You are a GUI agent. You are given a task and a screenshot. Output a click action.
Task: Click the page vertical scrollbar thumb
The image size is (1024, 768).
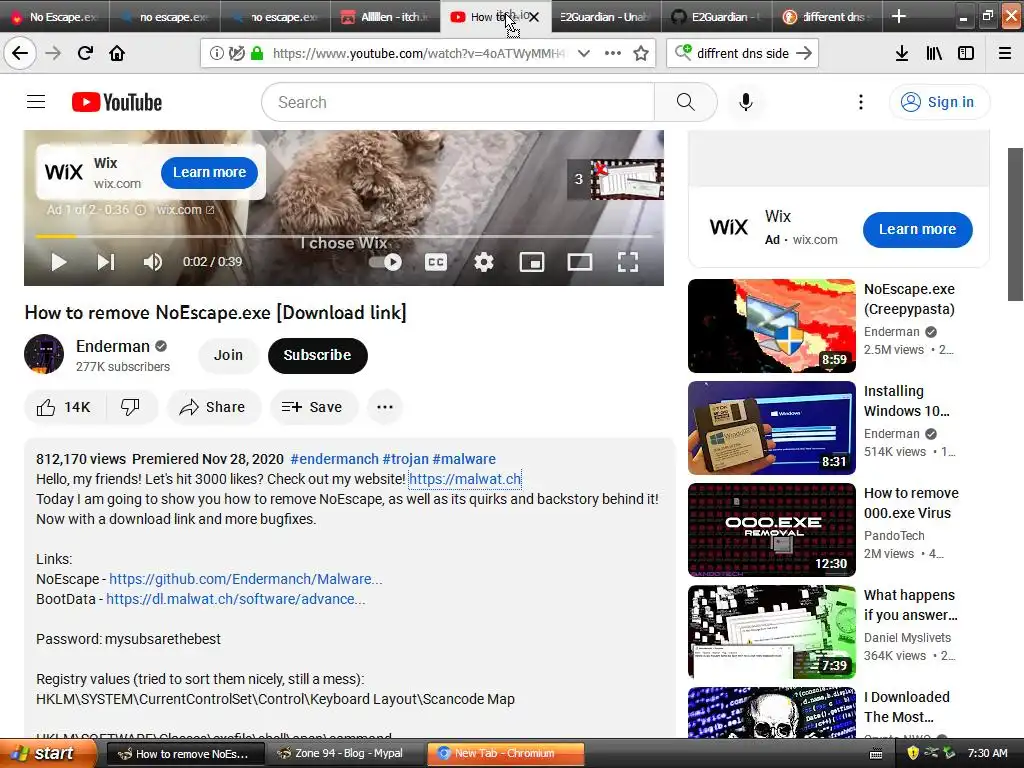(x=1015, y=224)
